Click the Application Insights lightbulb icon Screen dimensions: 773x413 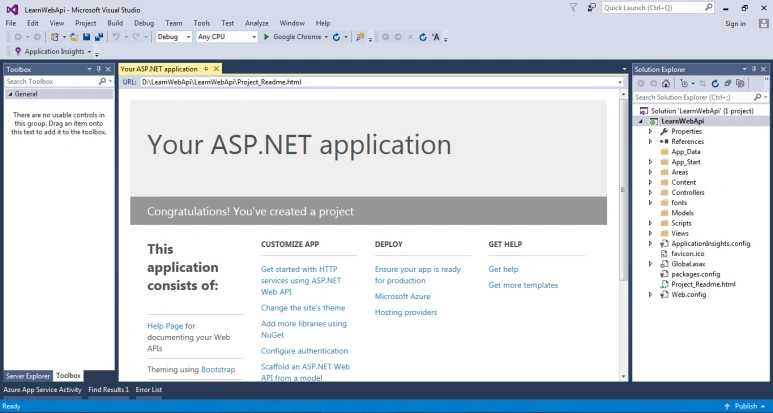pos(18,51)
